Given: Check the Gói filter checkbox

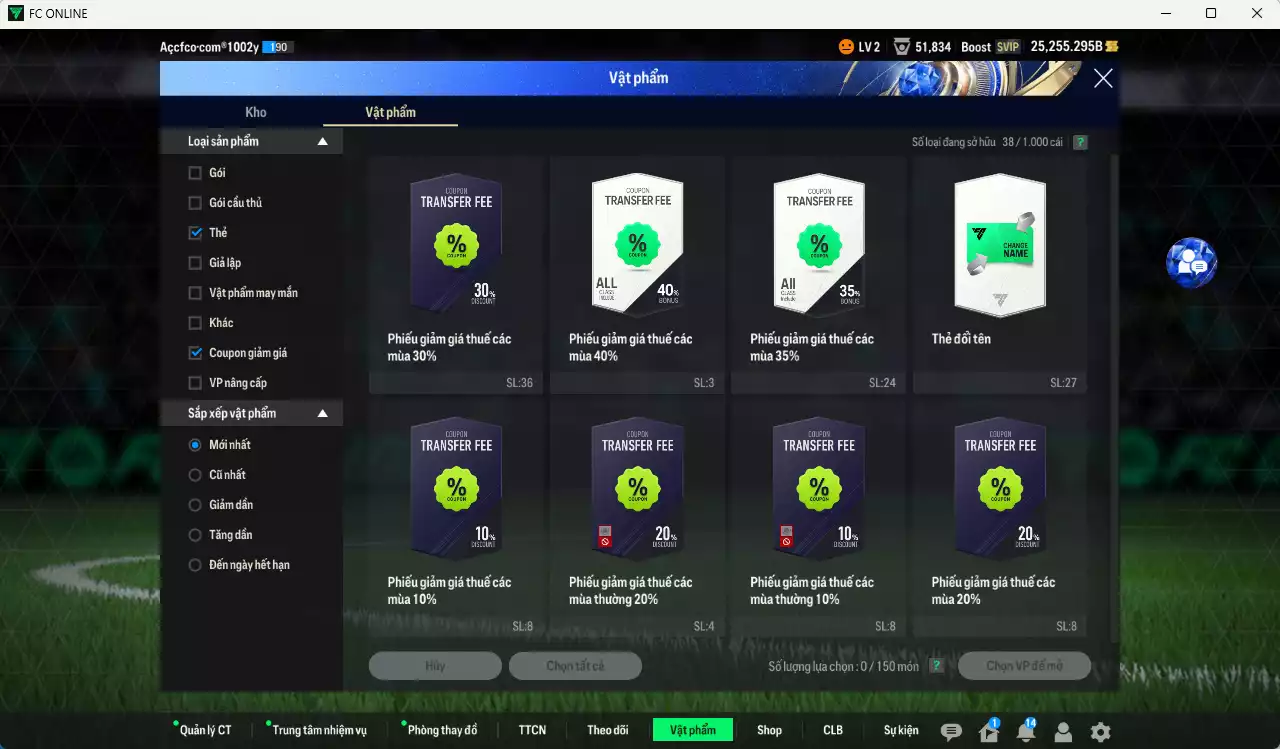Looking at the screenshot, I should pos(193,172).
